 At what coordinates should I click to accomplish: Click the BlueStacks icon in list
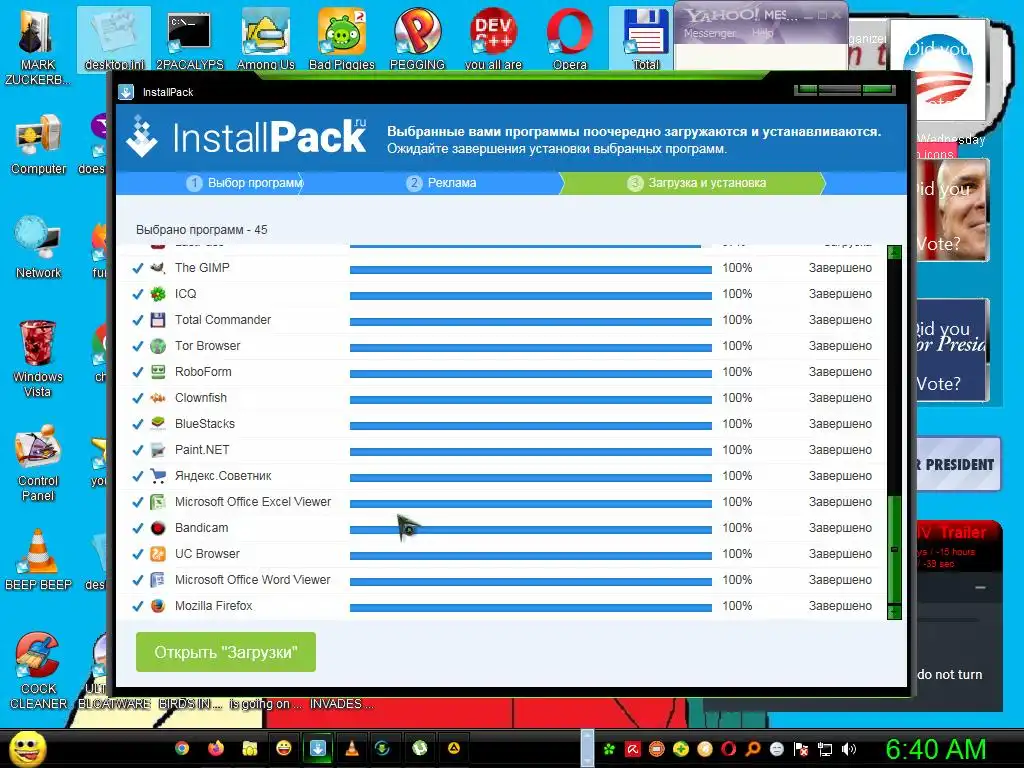coord(157,424)
